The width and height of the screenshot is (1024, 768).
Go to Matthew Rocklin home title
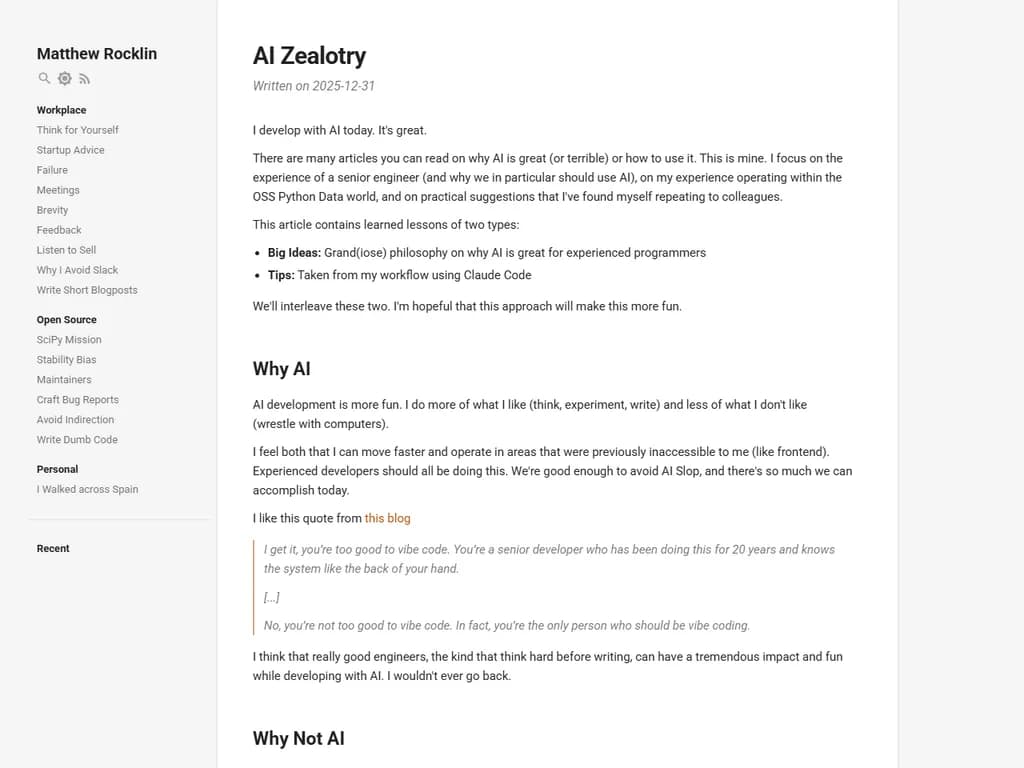click(x=97, y=54)
